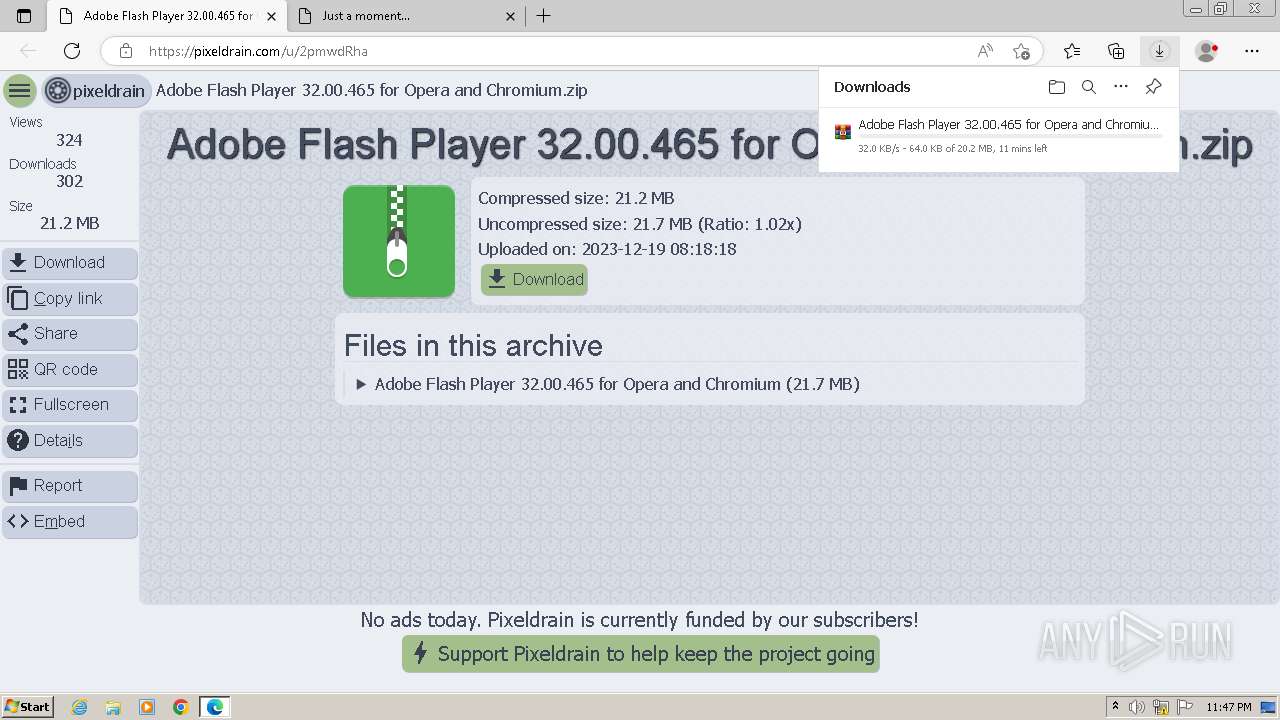
Task: Click the 'Compressed size: 21.2 MB' text
Action: pos(576,198)
